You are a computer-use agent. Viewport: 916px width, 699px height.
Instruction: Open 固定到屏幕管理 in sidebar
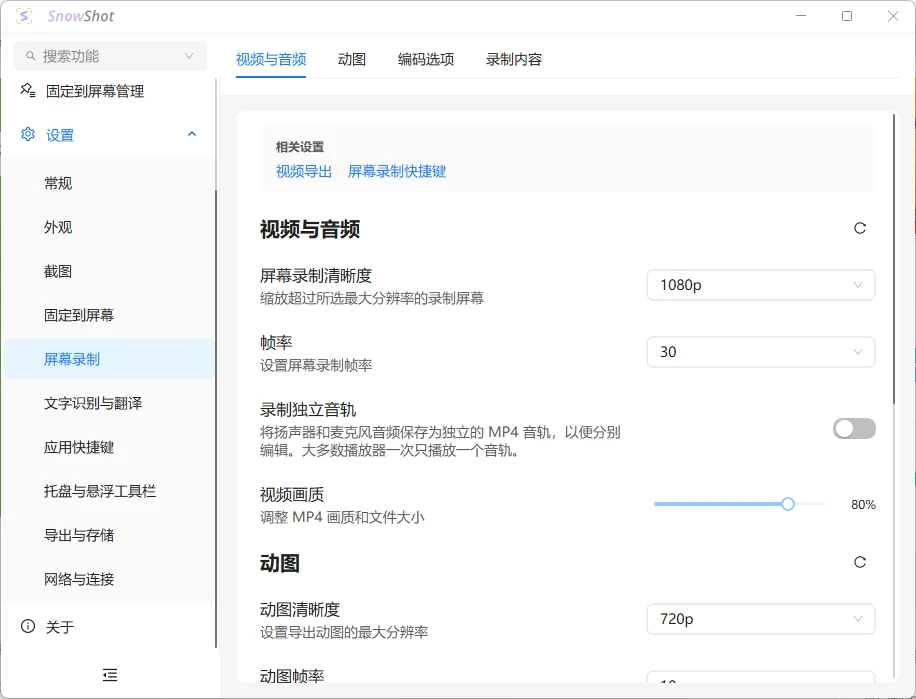click(109, 91)
